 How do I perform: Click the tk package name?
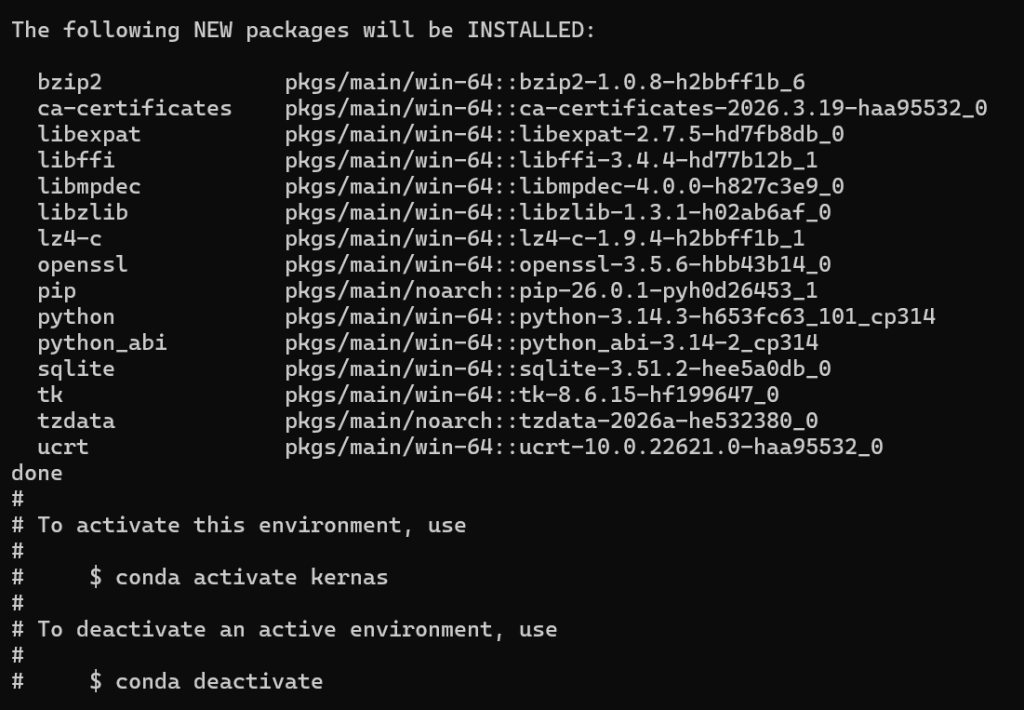[x=50, y=395]
